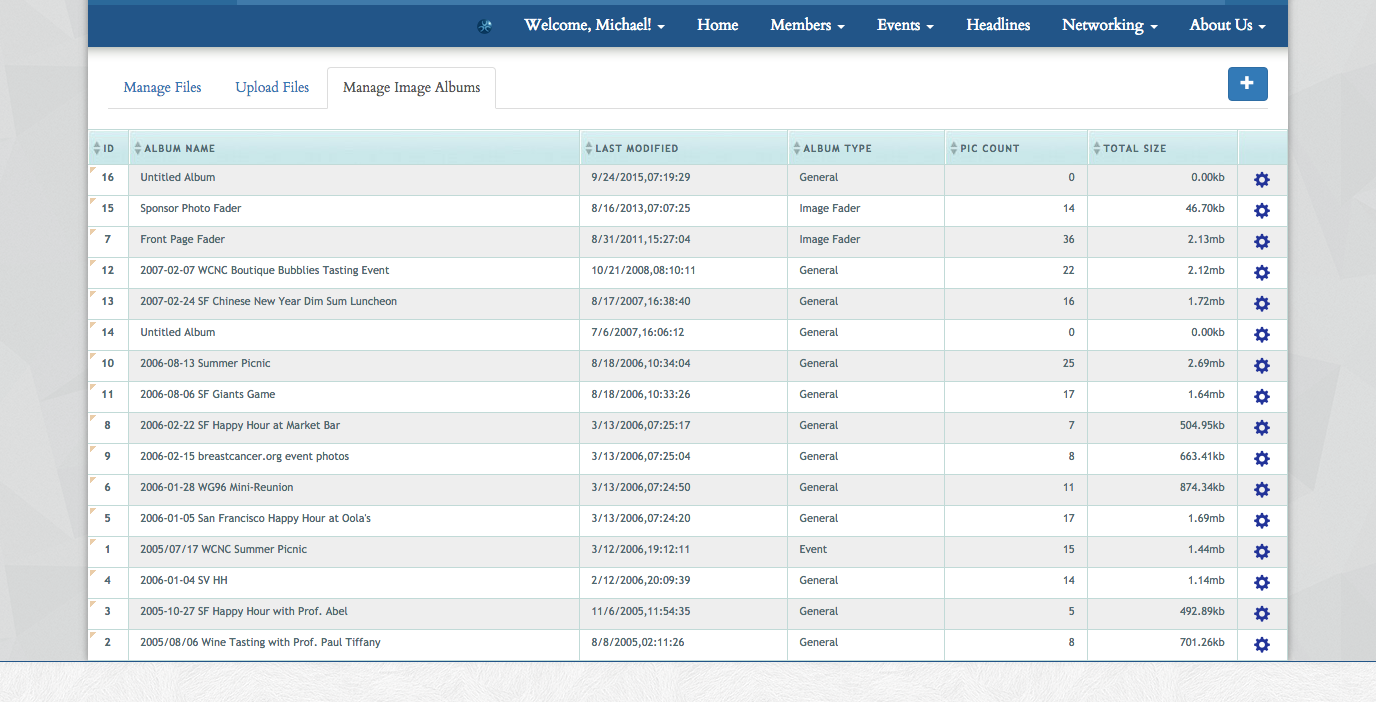Click the blue plus add album button
The width and height of the screenshot is (1376, 702).
[1247, 84]
